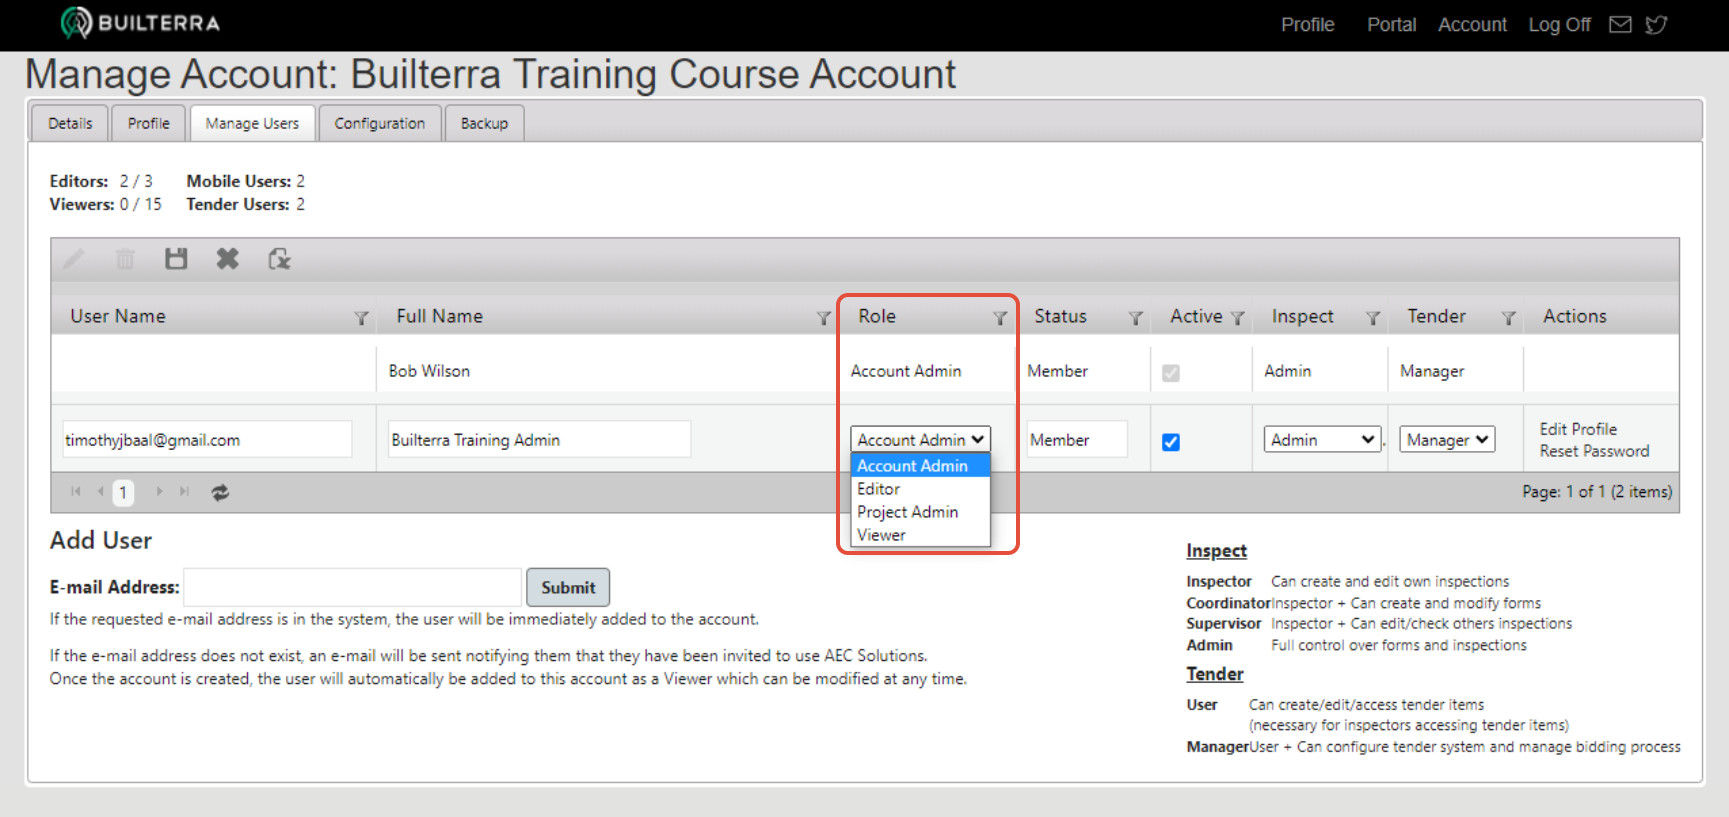1729x817 pixels.
Task: Sort by Full Name column header
Action: [439, 316]
